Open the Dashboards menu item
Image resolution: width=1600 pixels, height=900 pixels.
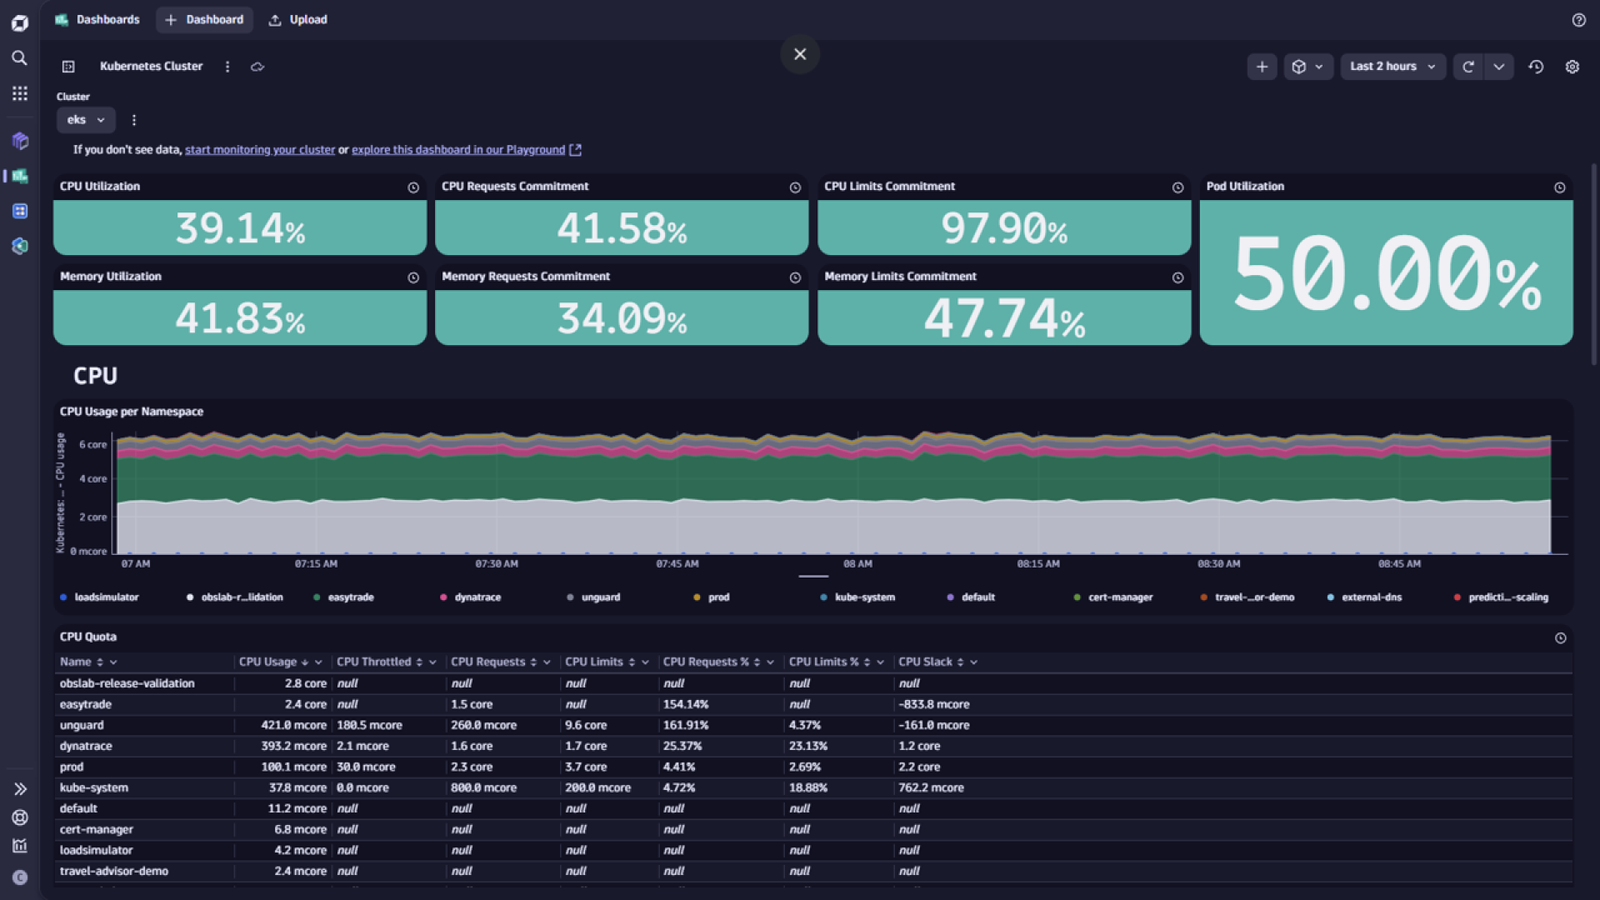pos(97,20)
